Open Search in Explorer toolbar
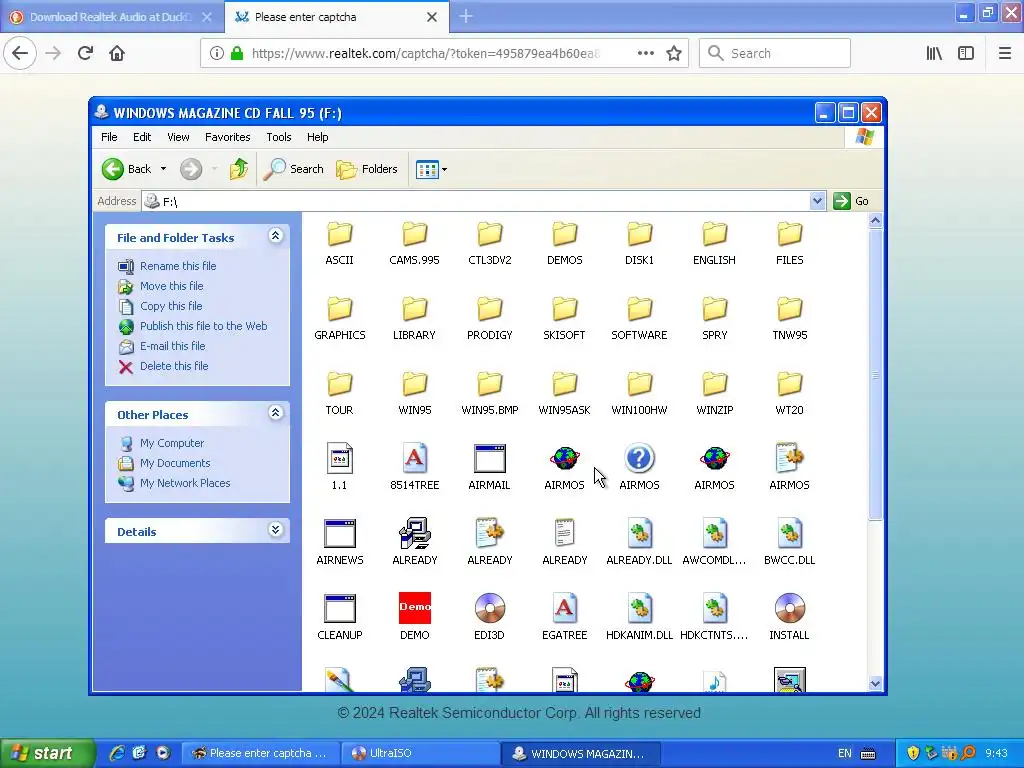1024x768 pixels. coord(294,169)
